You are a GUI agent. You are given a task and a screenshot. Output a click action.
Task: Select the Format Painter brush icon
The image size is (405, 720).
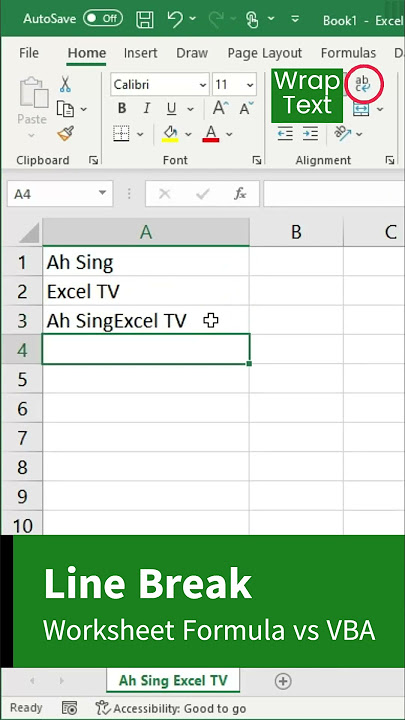point(66,134)
